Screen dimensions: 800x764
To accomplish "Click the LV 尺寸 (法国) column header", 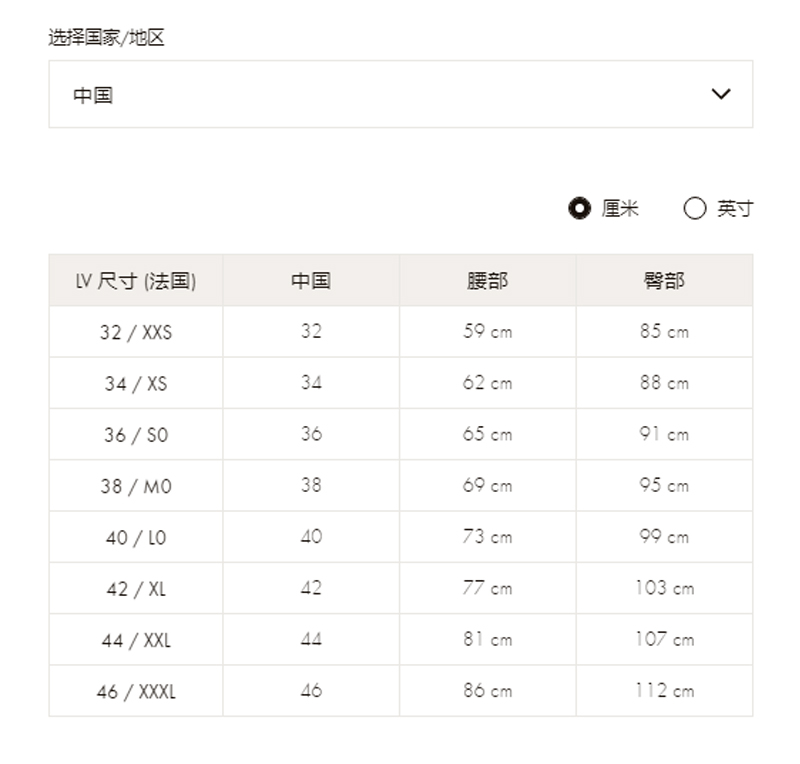I will (136, 281).
